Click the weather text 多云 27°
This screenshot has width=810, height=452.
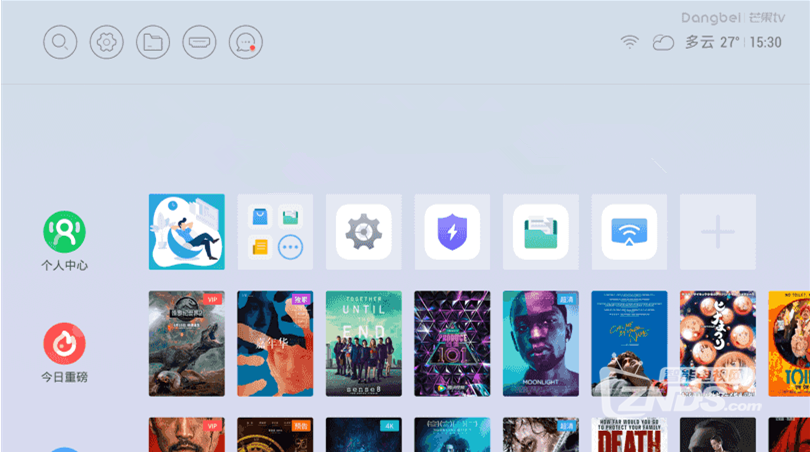[712, 42]
